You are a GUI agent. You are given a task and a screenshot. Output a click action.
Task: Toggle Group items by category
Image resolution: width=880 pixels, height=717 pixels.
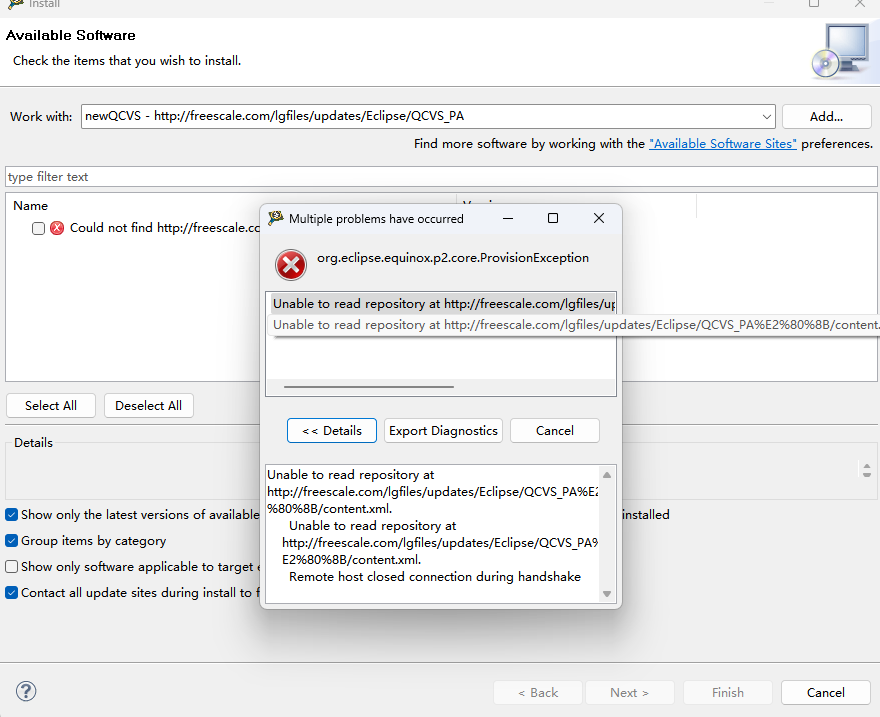(11, 541)
